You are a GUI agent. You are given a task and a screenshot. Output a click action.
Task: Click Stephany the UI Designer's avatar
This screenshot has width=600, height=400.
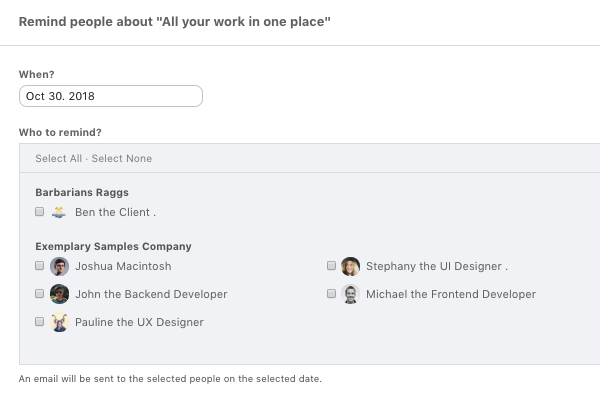351,266
